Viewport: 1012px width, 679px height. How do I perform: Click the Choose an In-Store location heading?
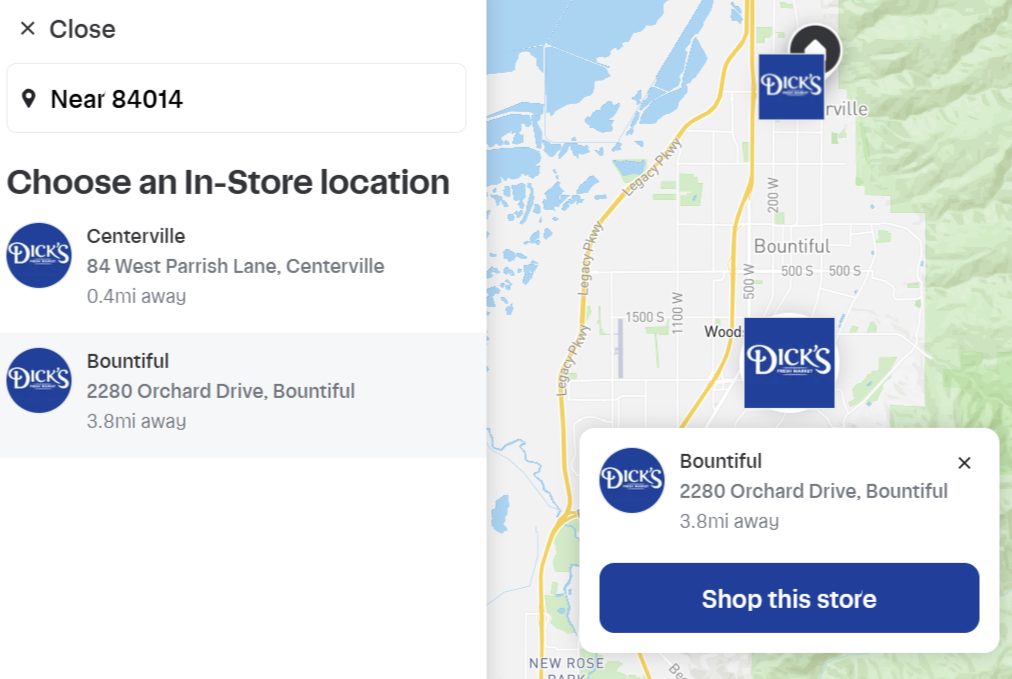(228, 182)
